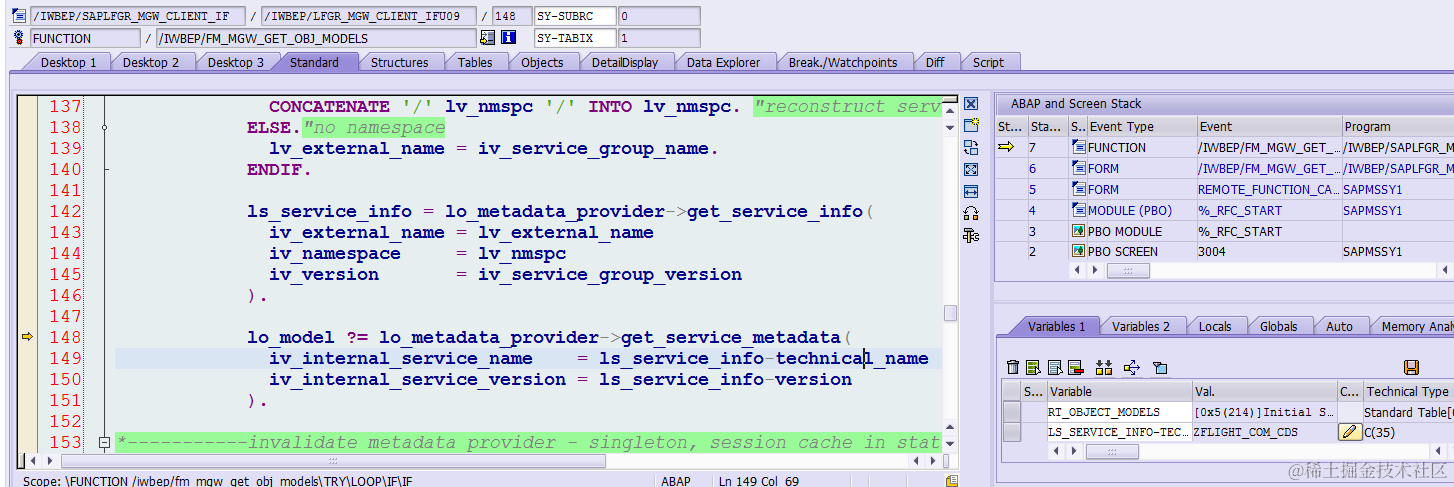Switch to the Desktop 1 tab
The width and height of the screenshot is (1454, 487).
click(x=68, y=62)
